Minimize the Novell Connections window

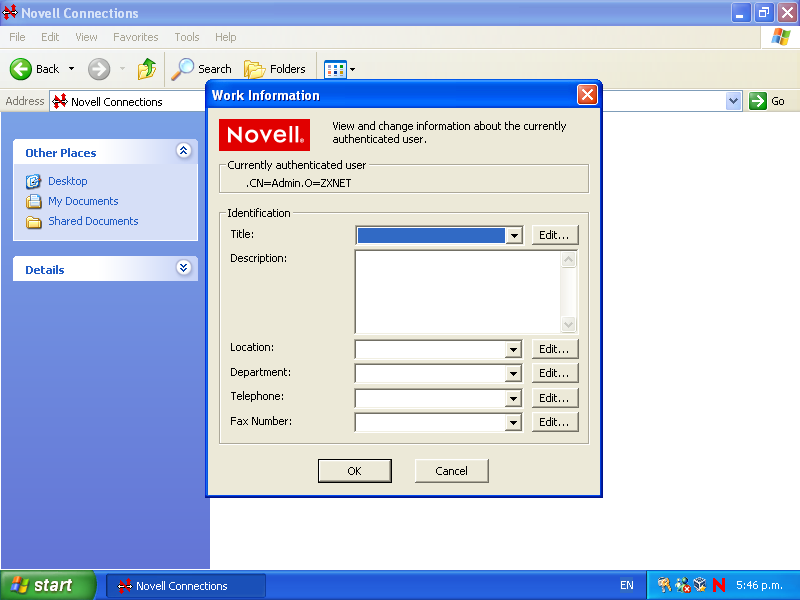pos(741,13)
